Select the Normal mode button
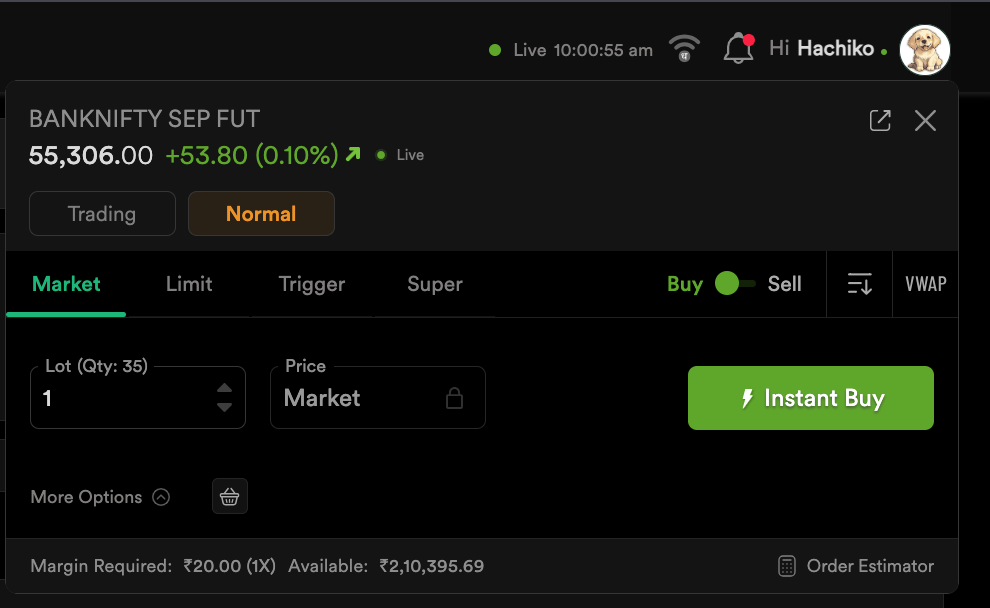This screenshot has height=608, width=990. point(261,213)
